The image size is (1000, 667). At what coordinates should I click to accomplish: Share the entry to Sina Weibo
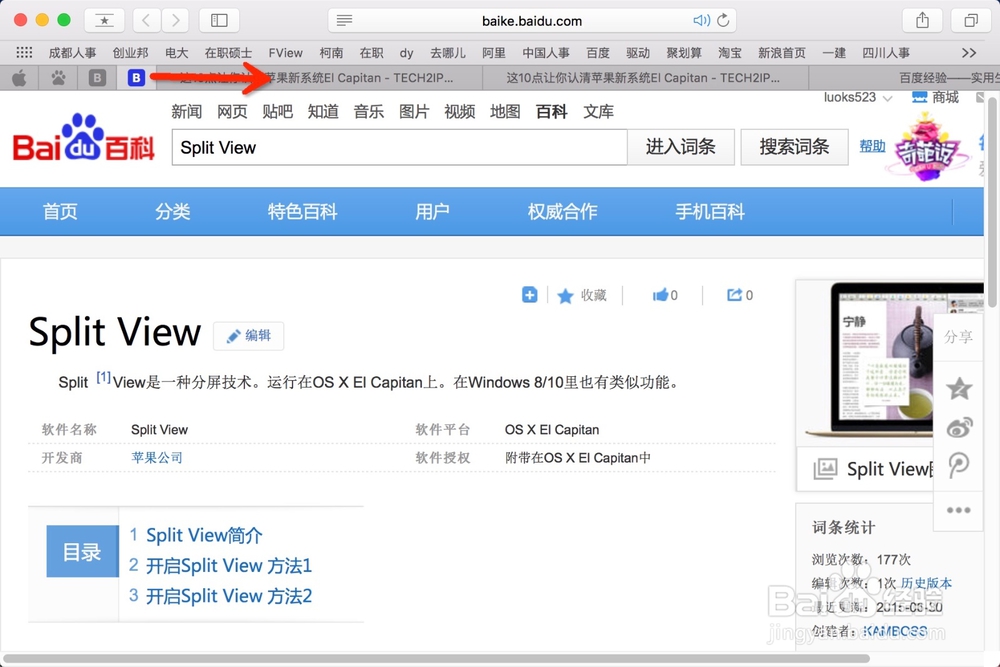point(957,426)
